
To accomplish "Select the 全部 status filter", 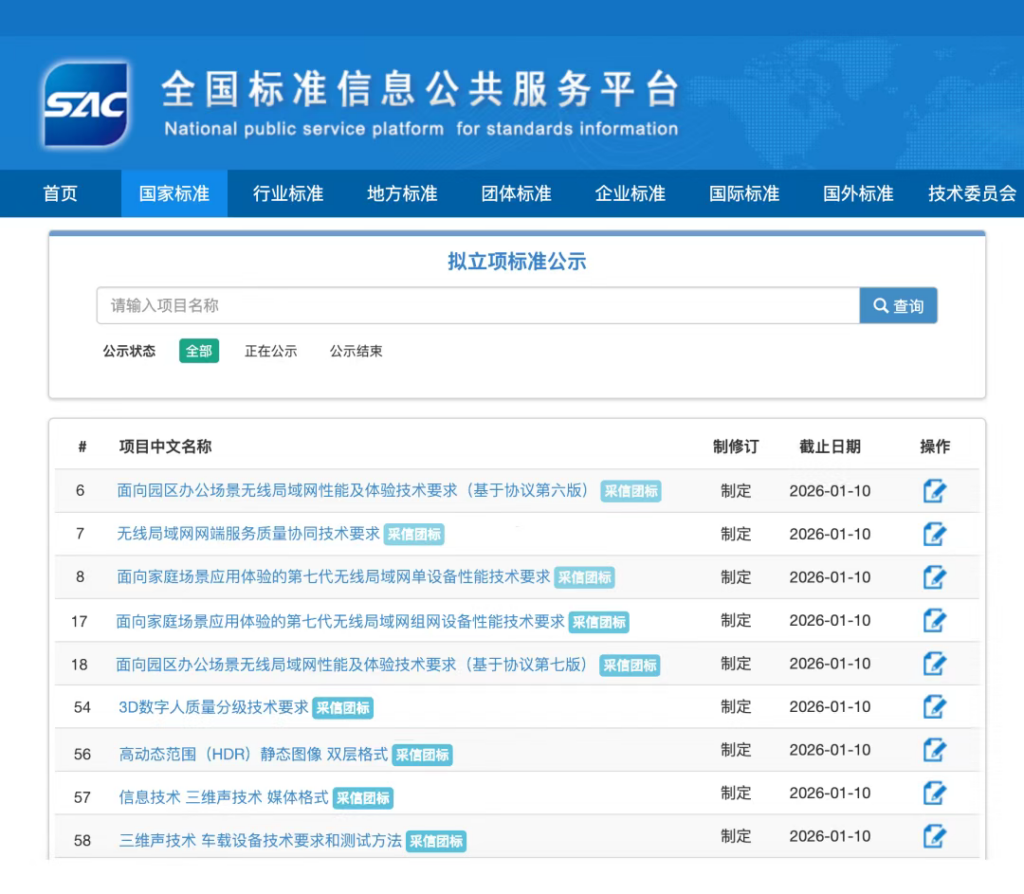I will (x=199, y=351).
